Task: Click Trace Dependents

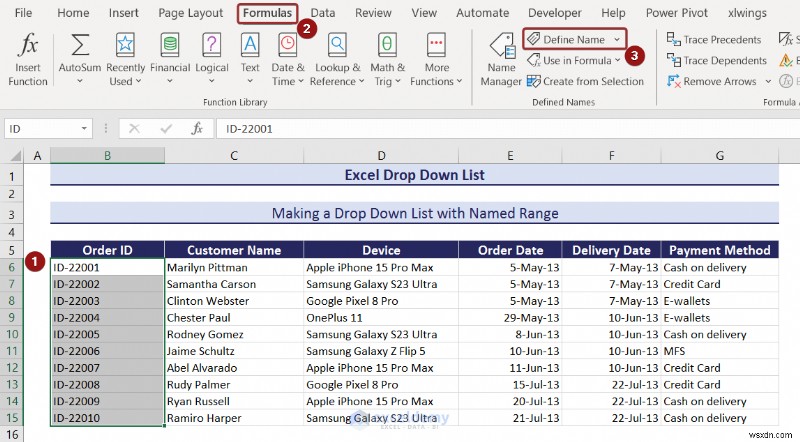Action: pyautogui.click(x=716, y=60)
